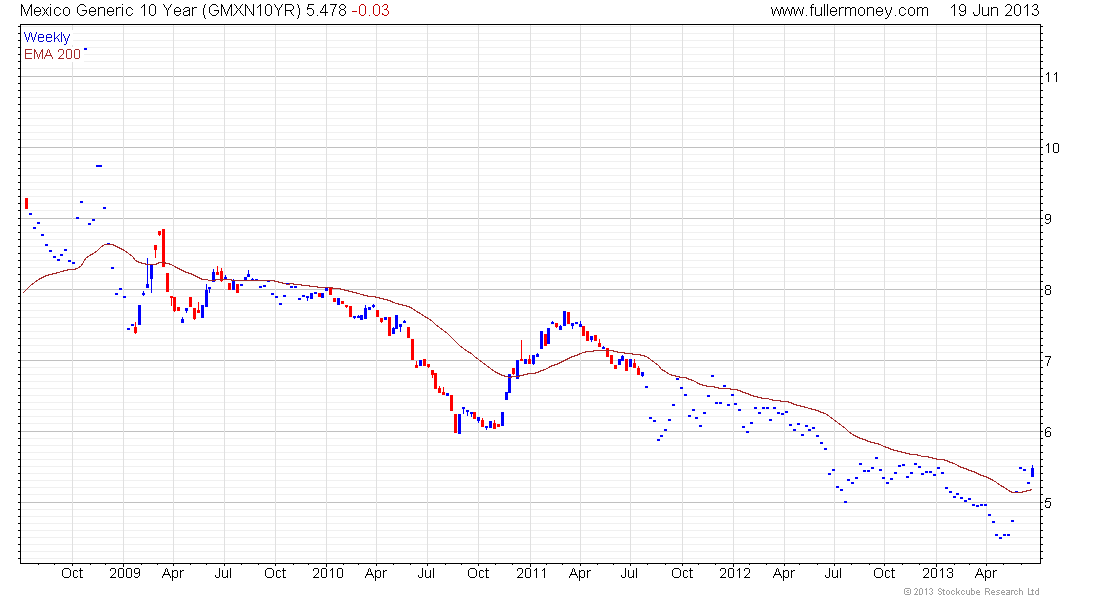Select the 'EMA 200' legend label

(53, 54)
